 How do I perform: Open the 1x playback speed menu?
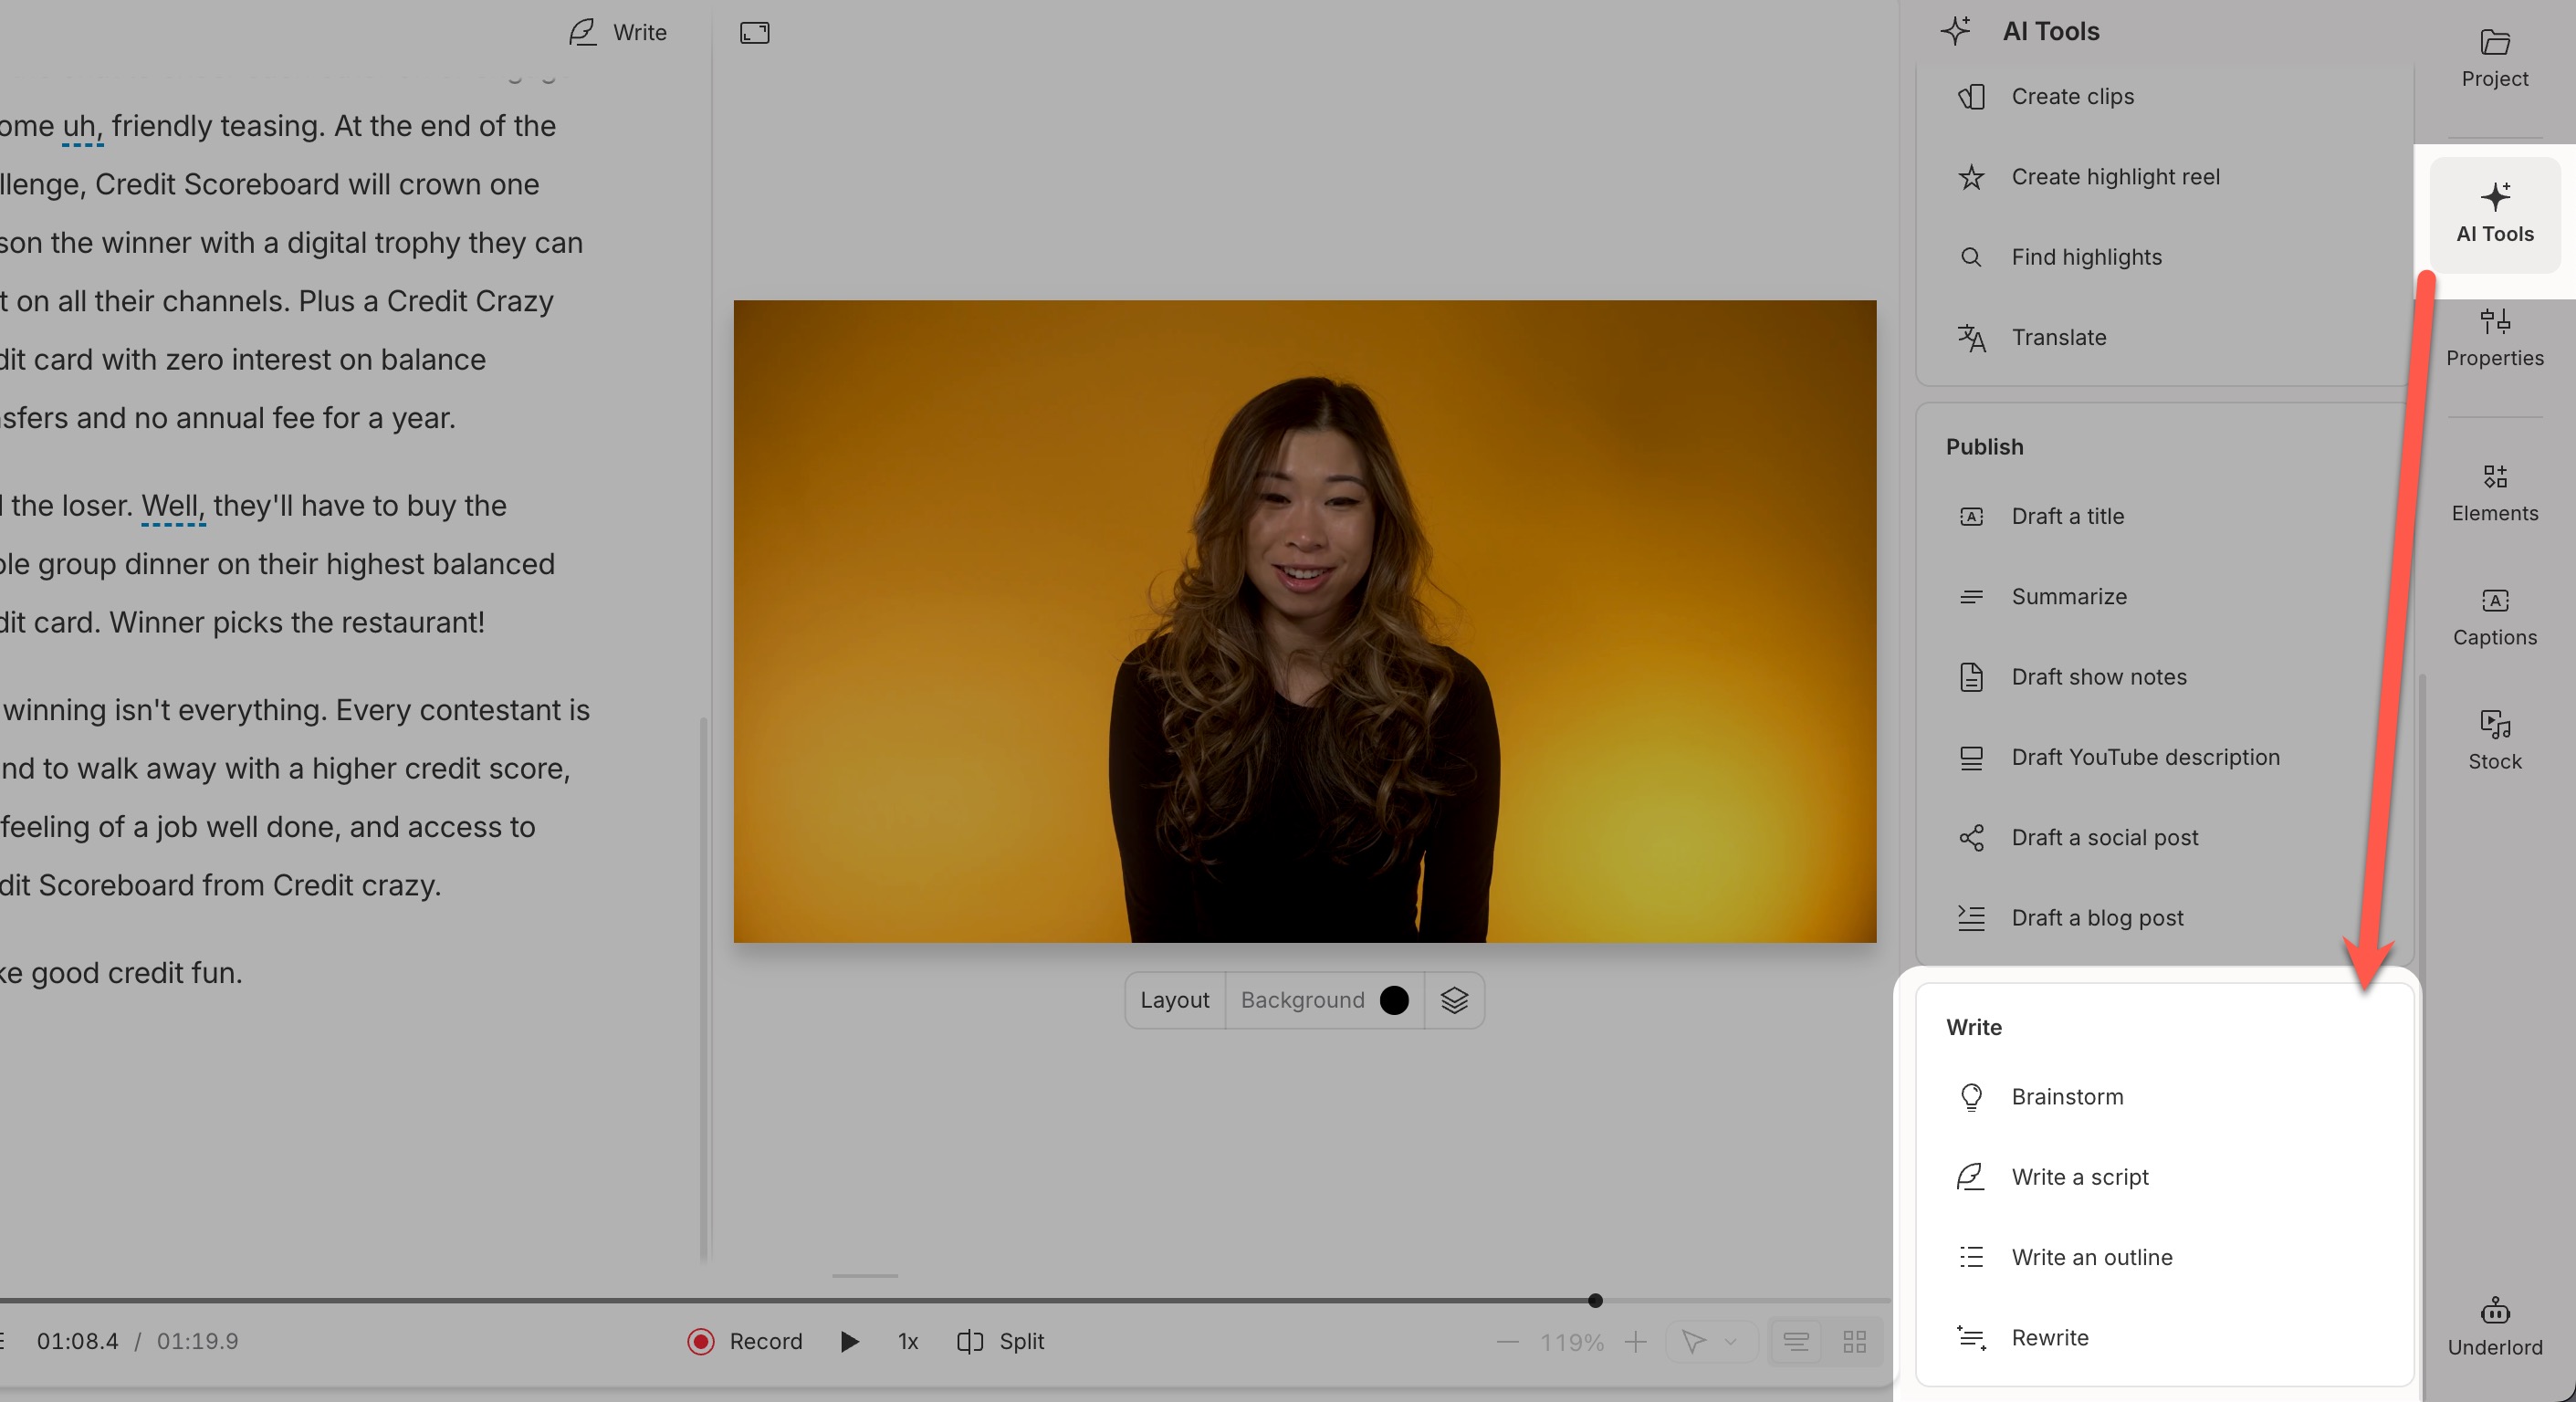[x=907, y=1341]
